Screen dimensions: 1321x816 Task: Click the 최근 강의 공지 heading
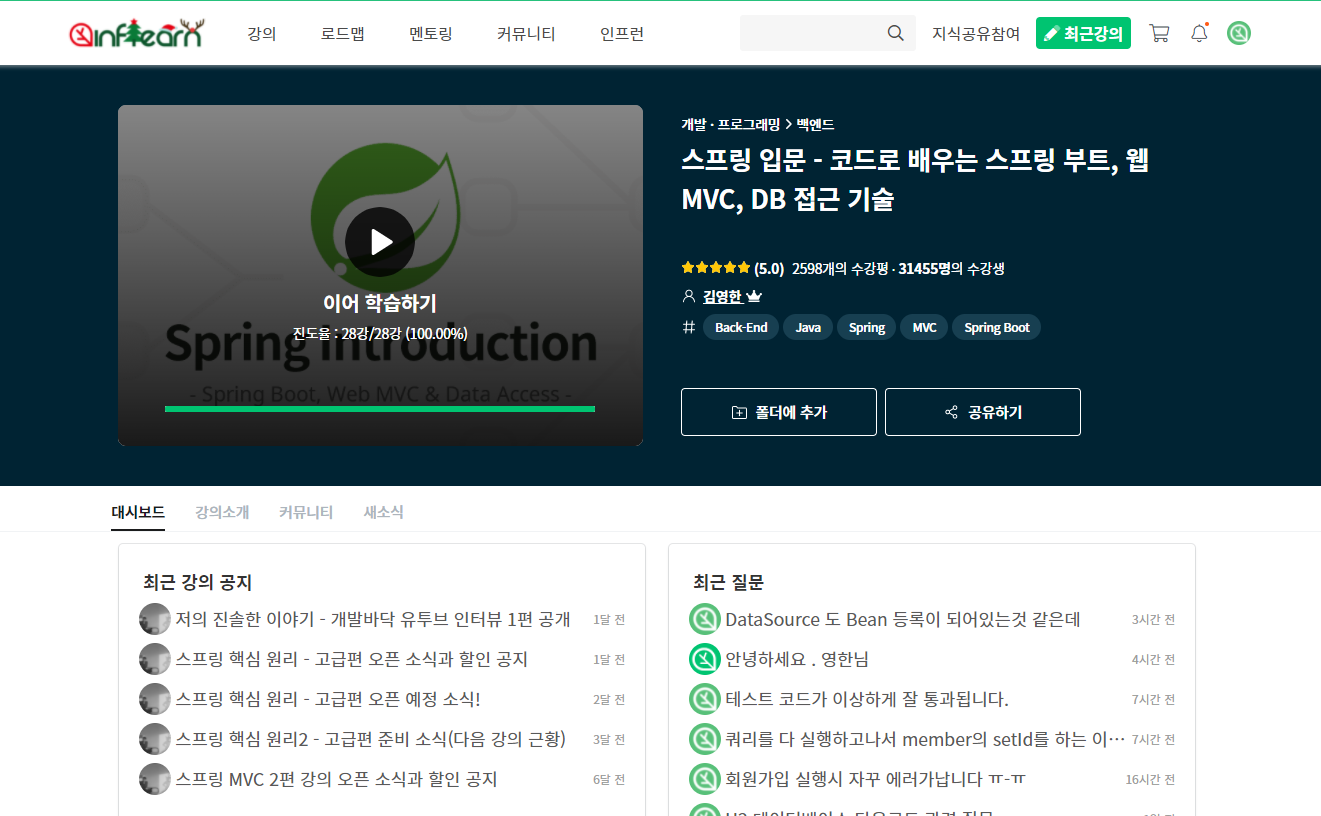pos(198,582)
